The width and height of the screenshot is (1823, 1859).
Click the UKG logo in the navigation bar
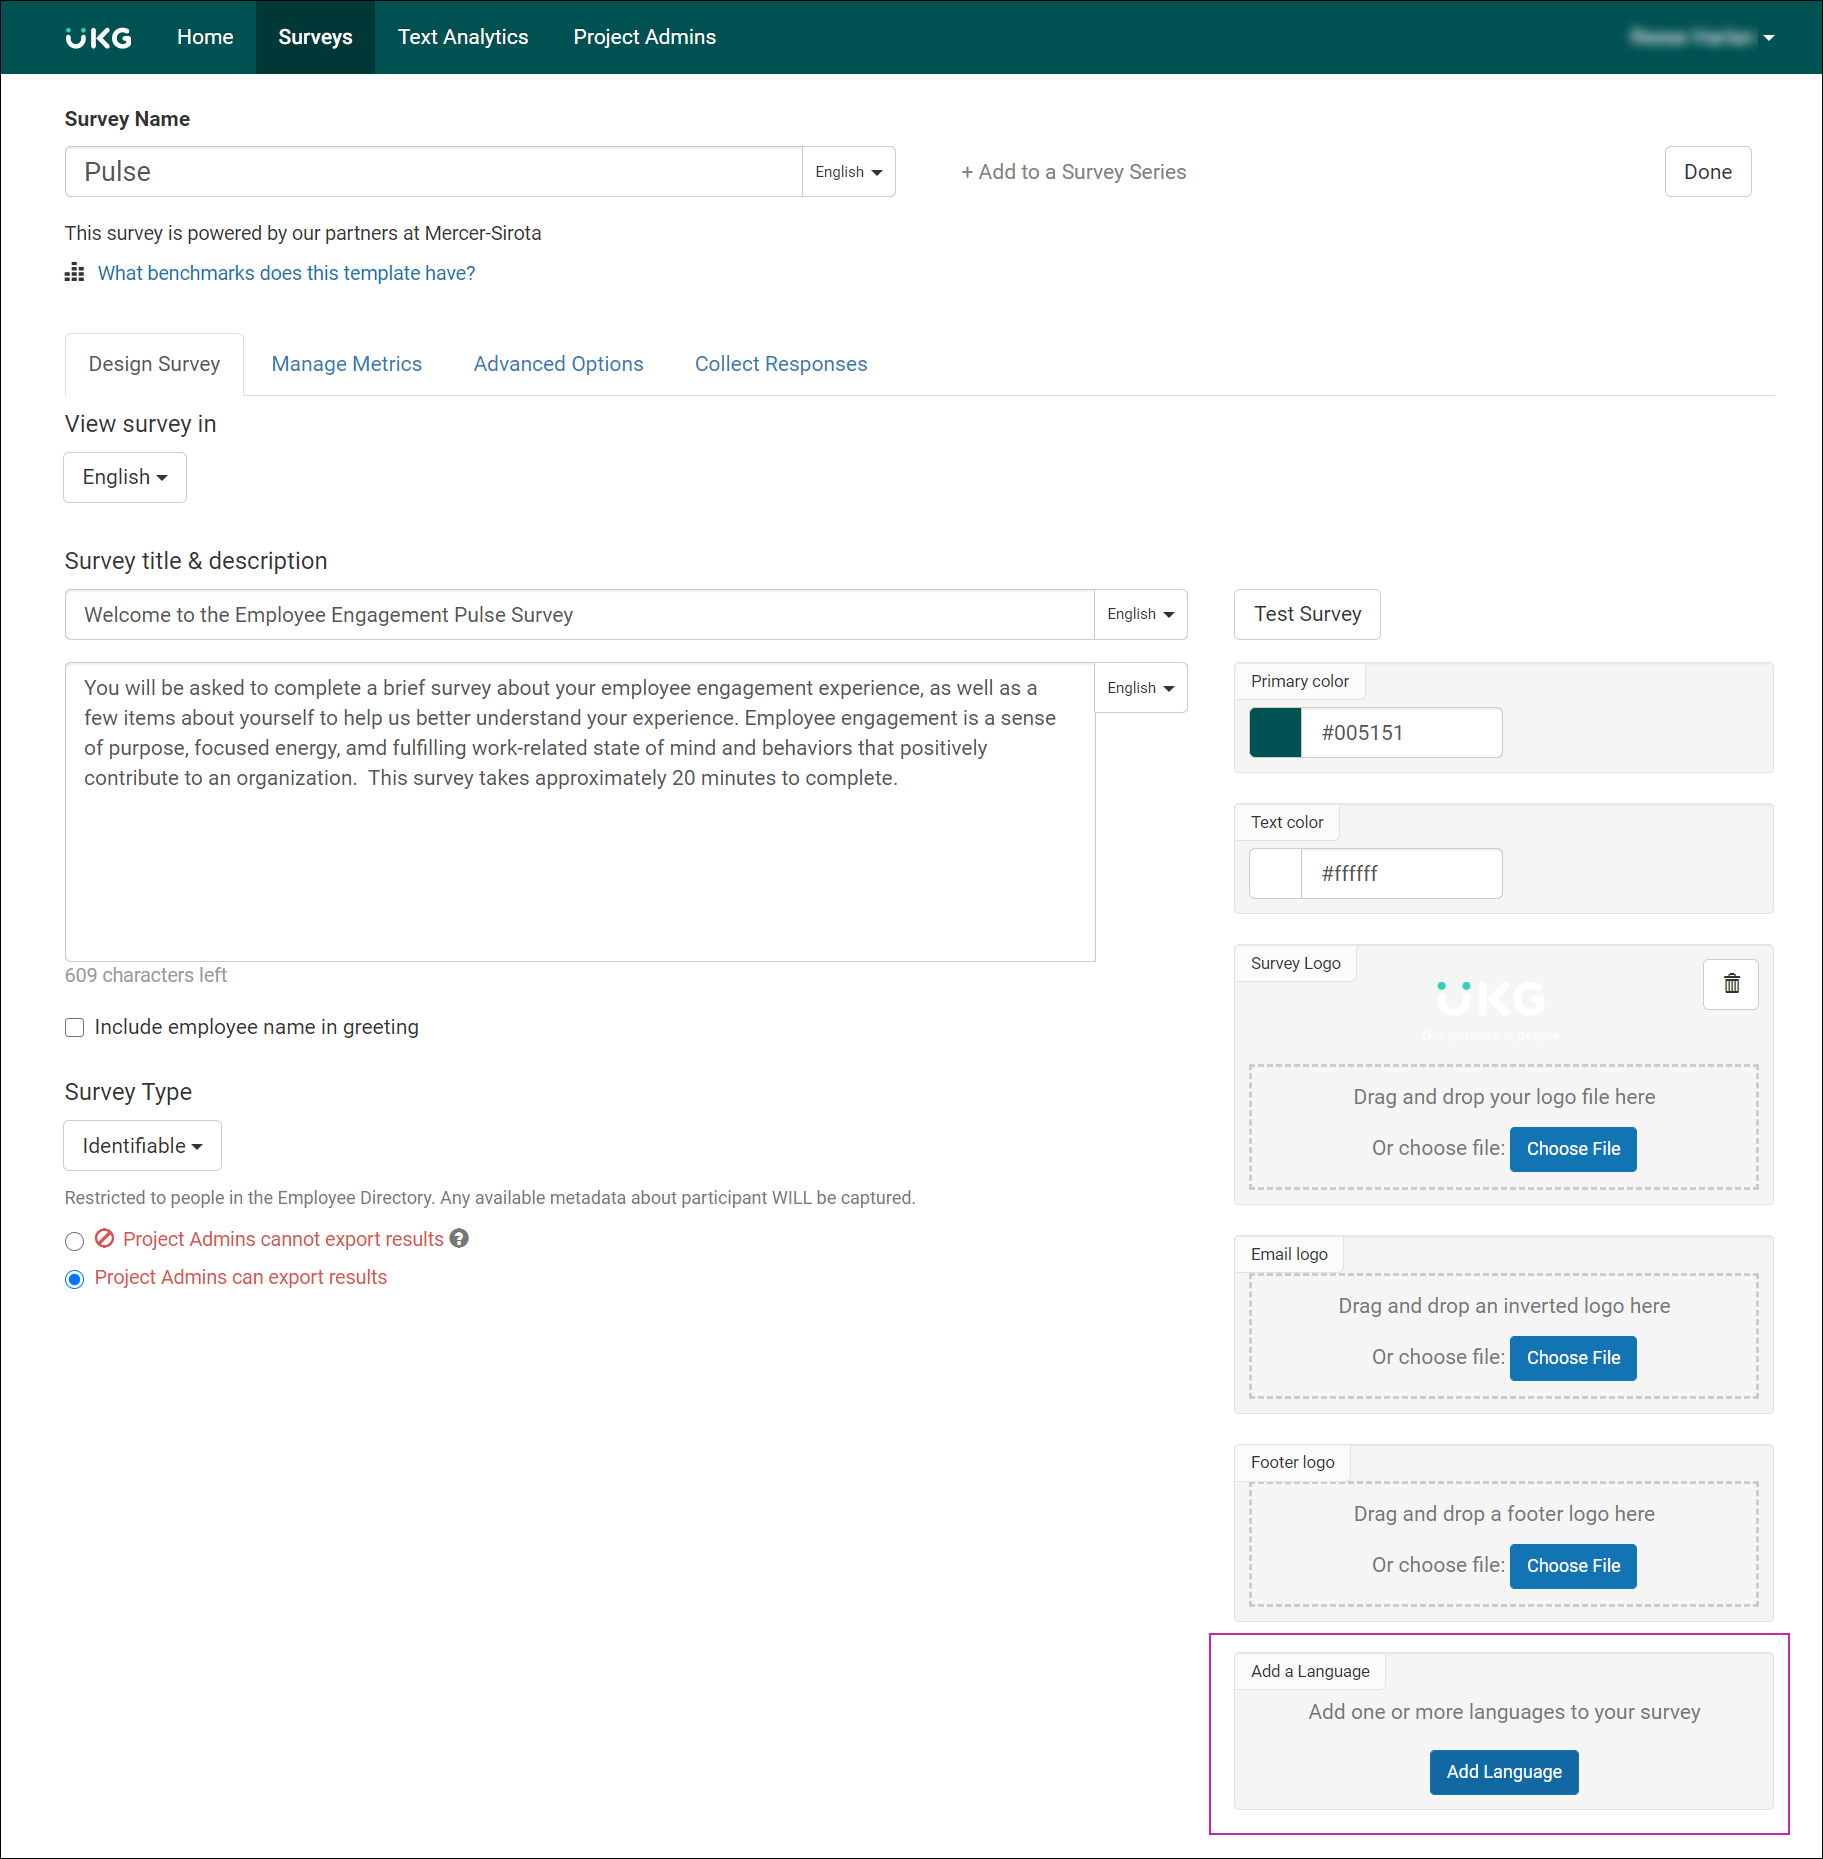tap(98, 37)
